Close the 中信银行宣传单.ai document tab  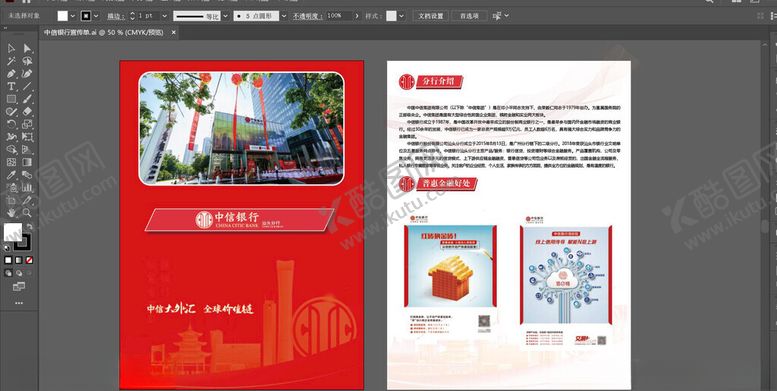click(x=173, y=32)
